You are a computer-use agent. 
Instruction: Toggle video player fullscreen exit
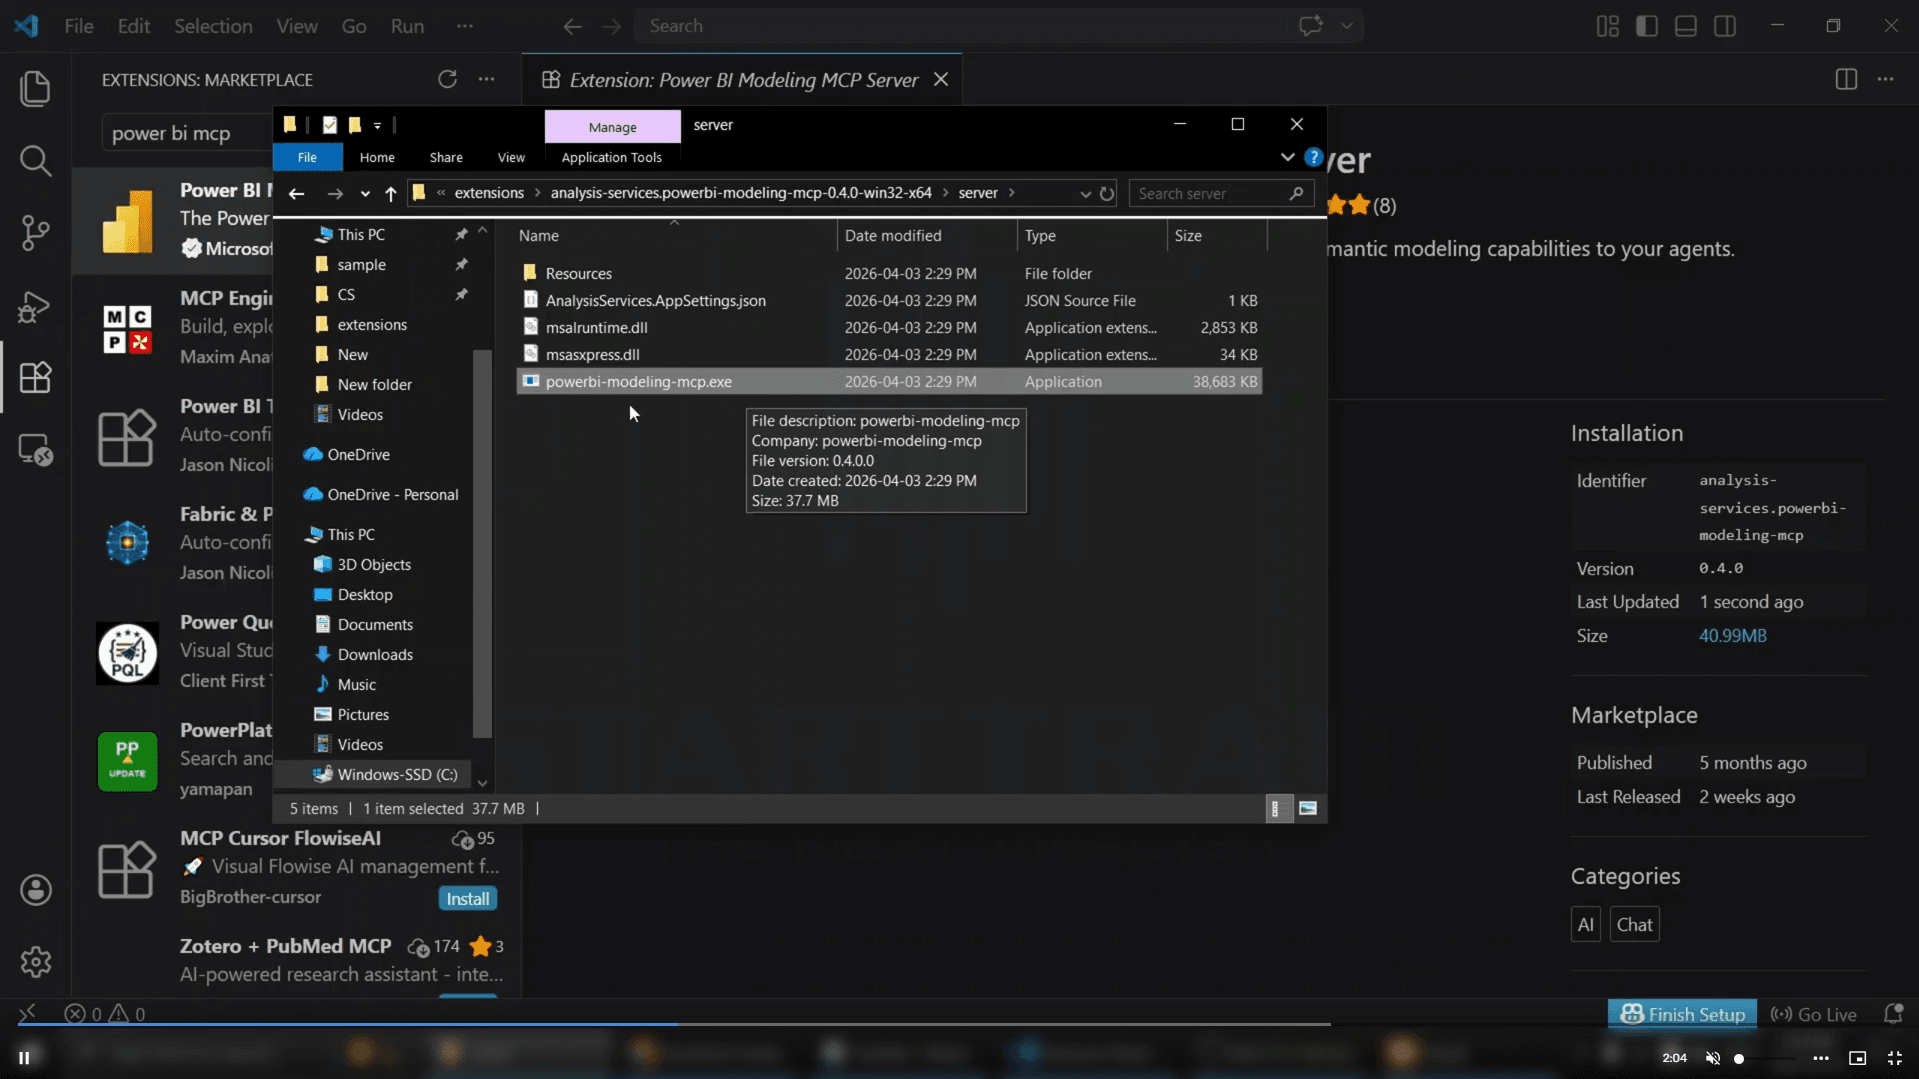pyautogui.click(x=1894, y=1058)
